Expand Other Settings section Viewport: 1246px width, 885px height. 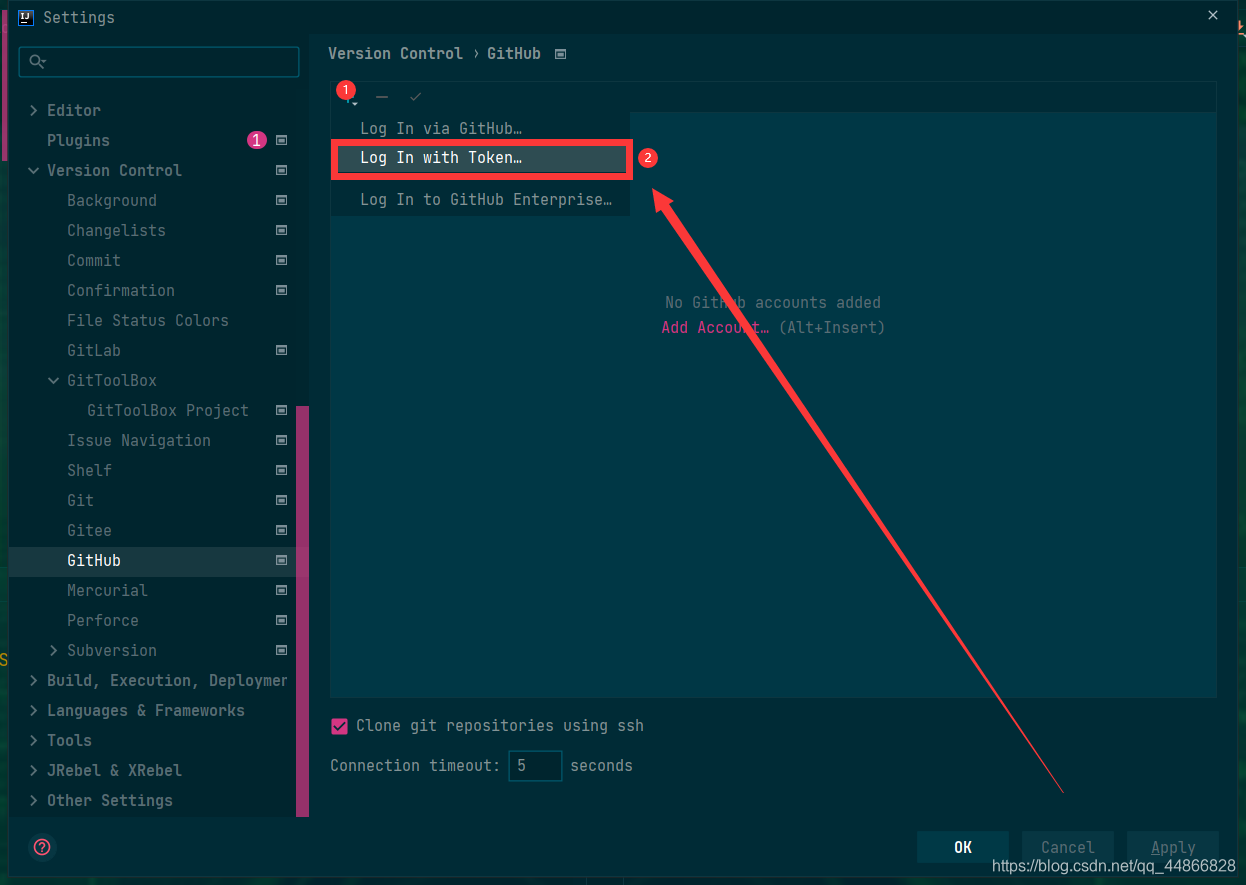[34, 800]
